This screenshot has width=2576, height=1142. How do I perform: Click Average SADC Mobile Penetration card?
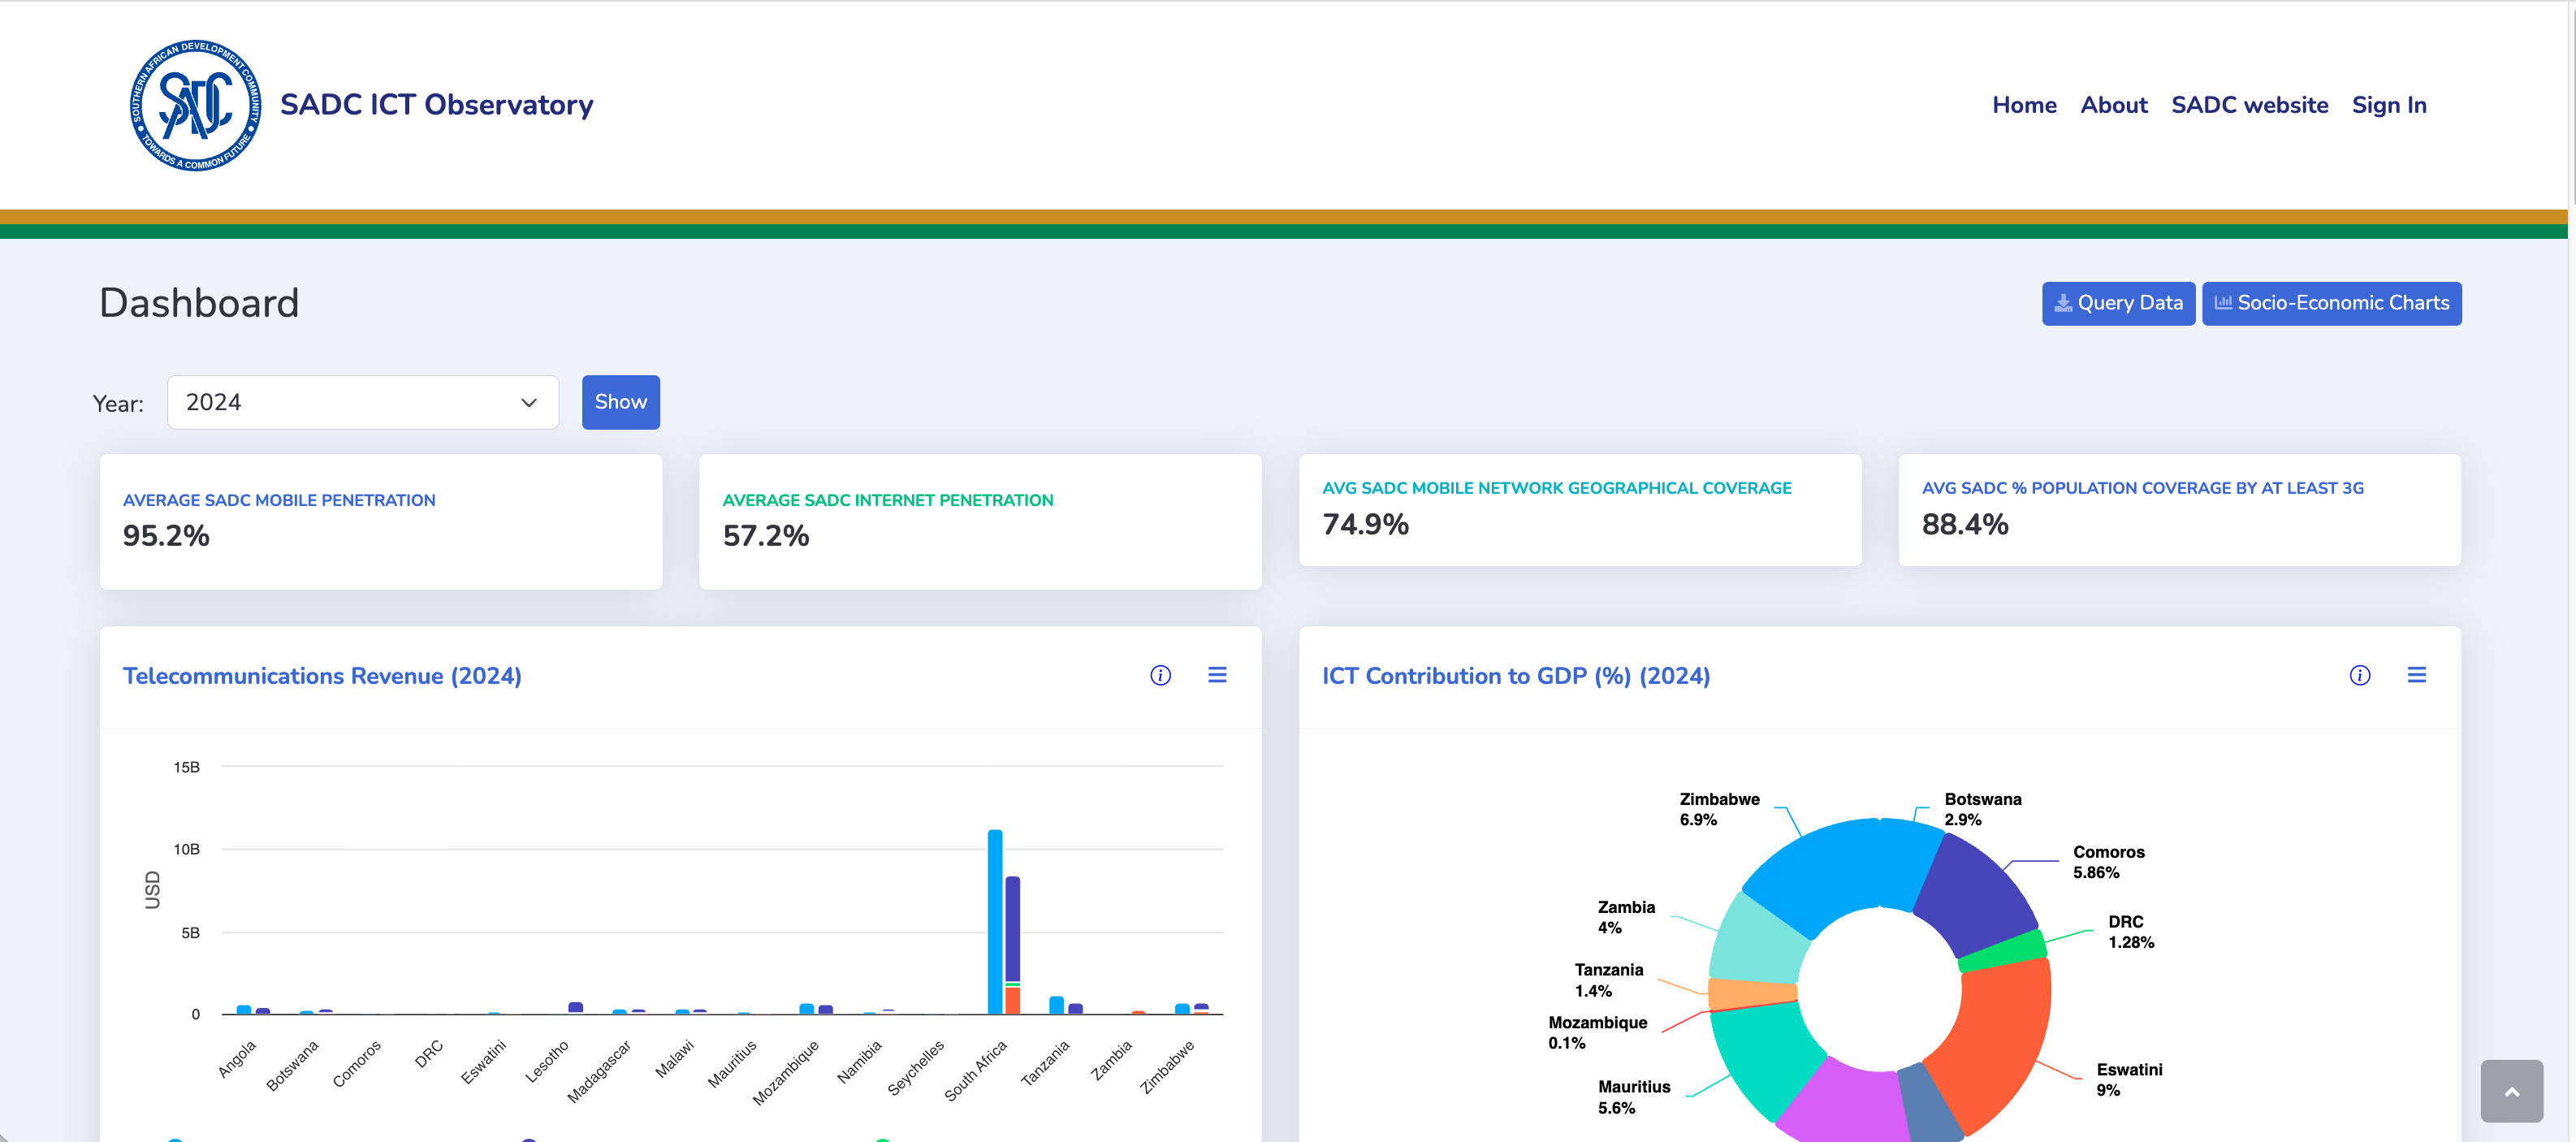point(380,521)
